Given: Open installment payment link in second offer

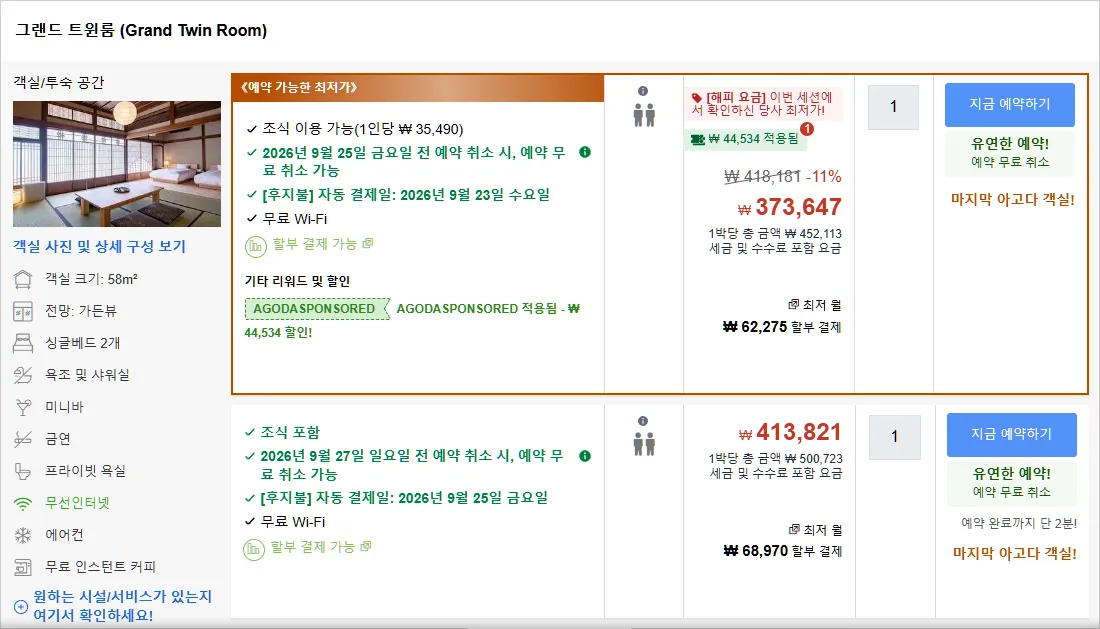Looking at the screenshot, I should tap(321, 547).
